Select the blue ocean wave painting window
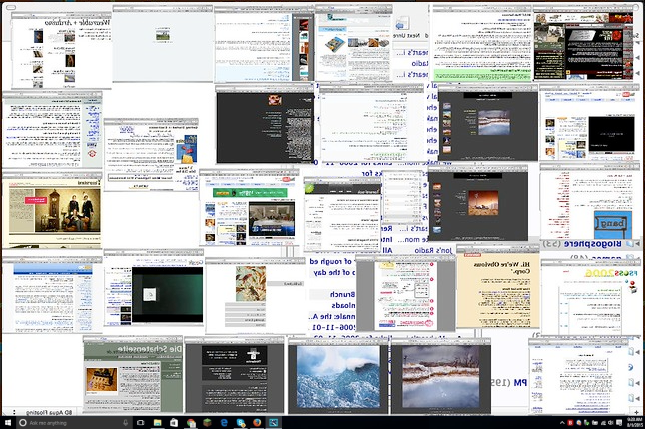Screen dimensions: 645x429 pyautogui.click(x=338, y=376)
